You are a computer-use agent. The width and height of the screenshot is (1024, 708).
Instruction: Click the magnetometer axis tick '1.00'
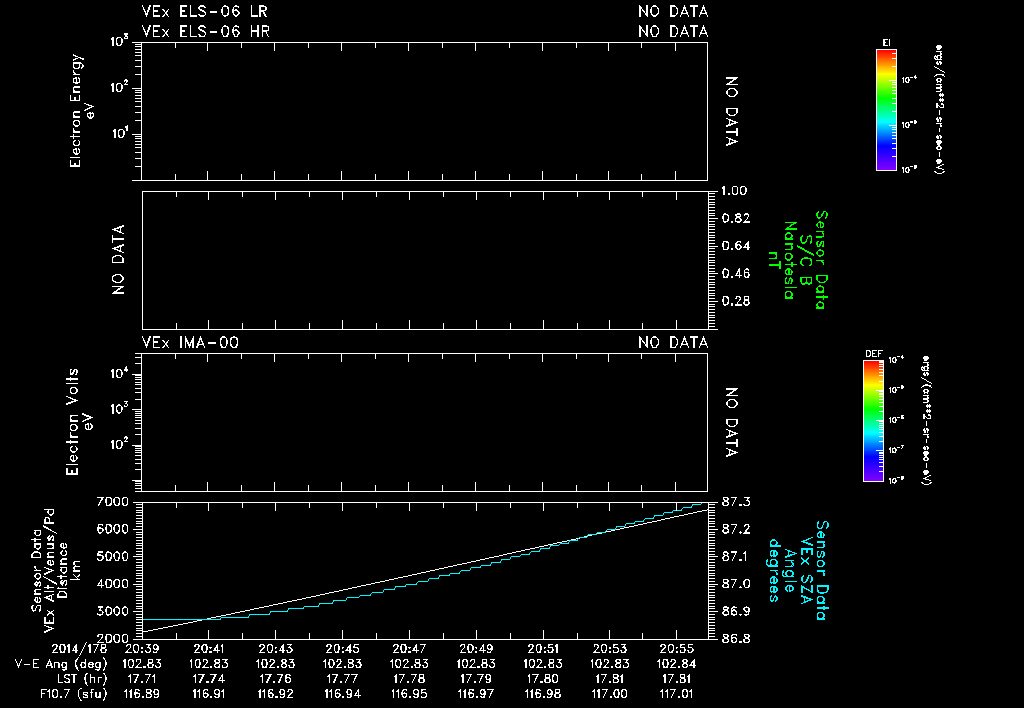pyautogui.click(x=734, y=191)
